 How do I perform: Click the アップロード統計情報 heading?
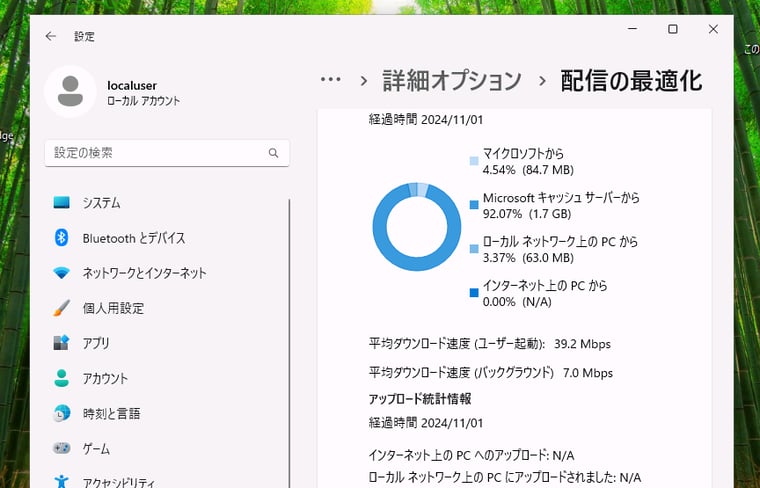420,399
